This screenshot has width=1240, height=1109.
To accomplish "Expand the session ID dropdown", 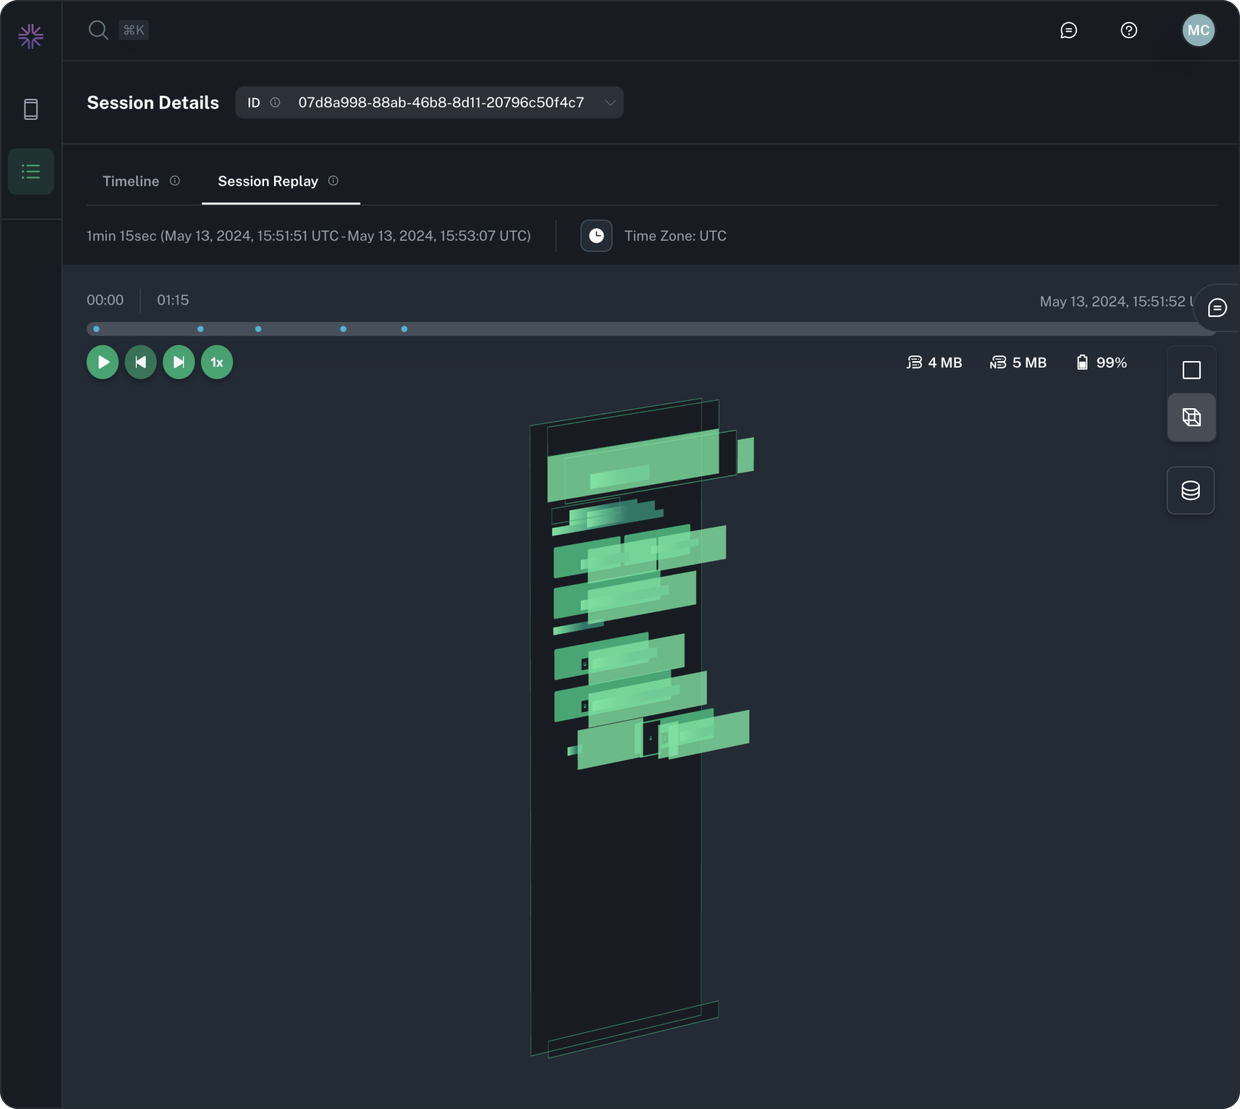I will 610,102.
